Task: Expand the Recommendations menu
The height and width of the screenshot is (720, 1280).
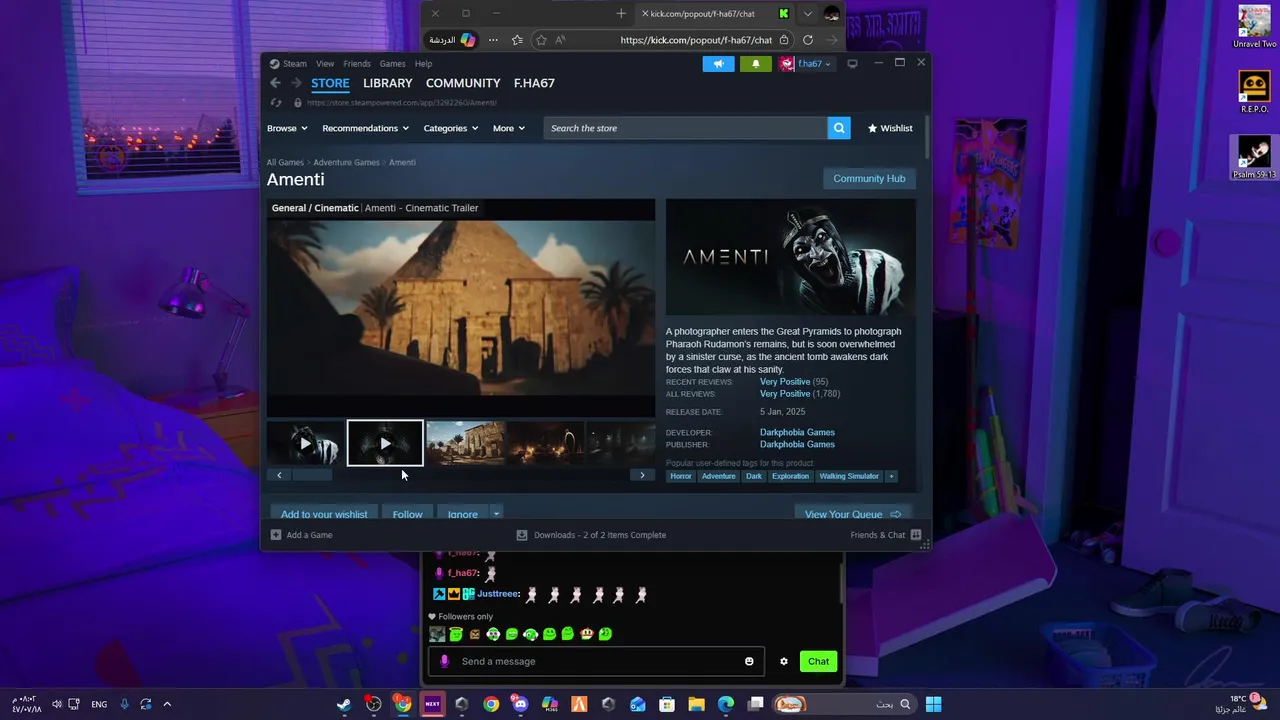Action: (x=365, y=128)
